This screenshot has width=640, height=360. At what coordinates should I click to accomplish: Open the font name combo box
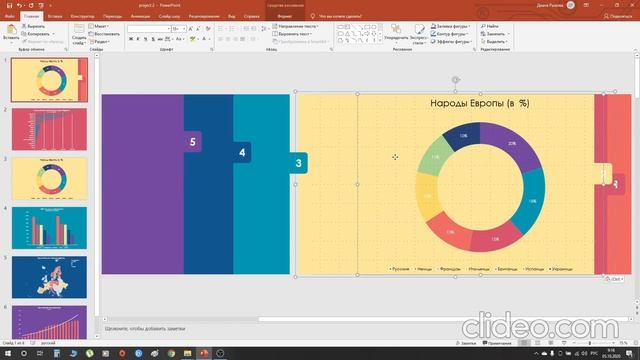[x=149, y=29]
